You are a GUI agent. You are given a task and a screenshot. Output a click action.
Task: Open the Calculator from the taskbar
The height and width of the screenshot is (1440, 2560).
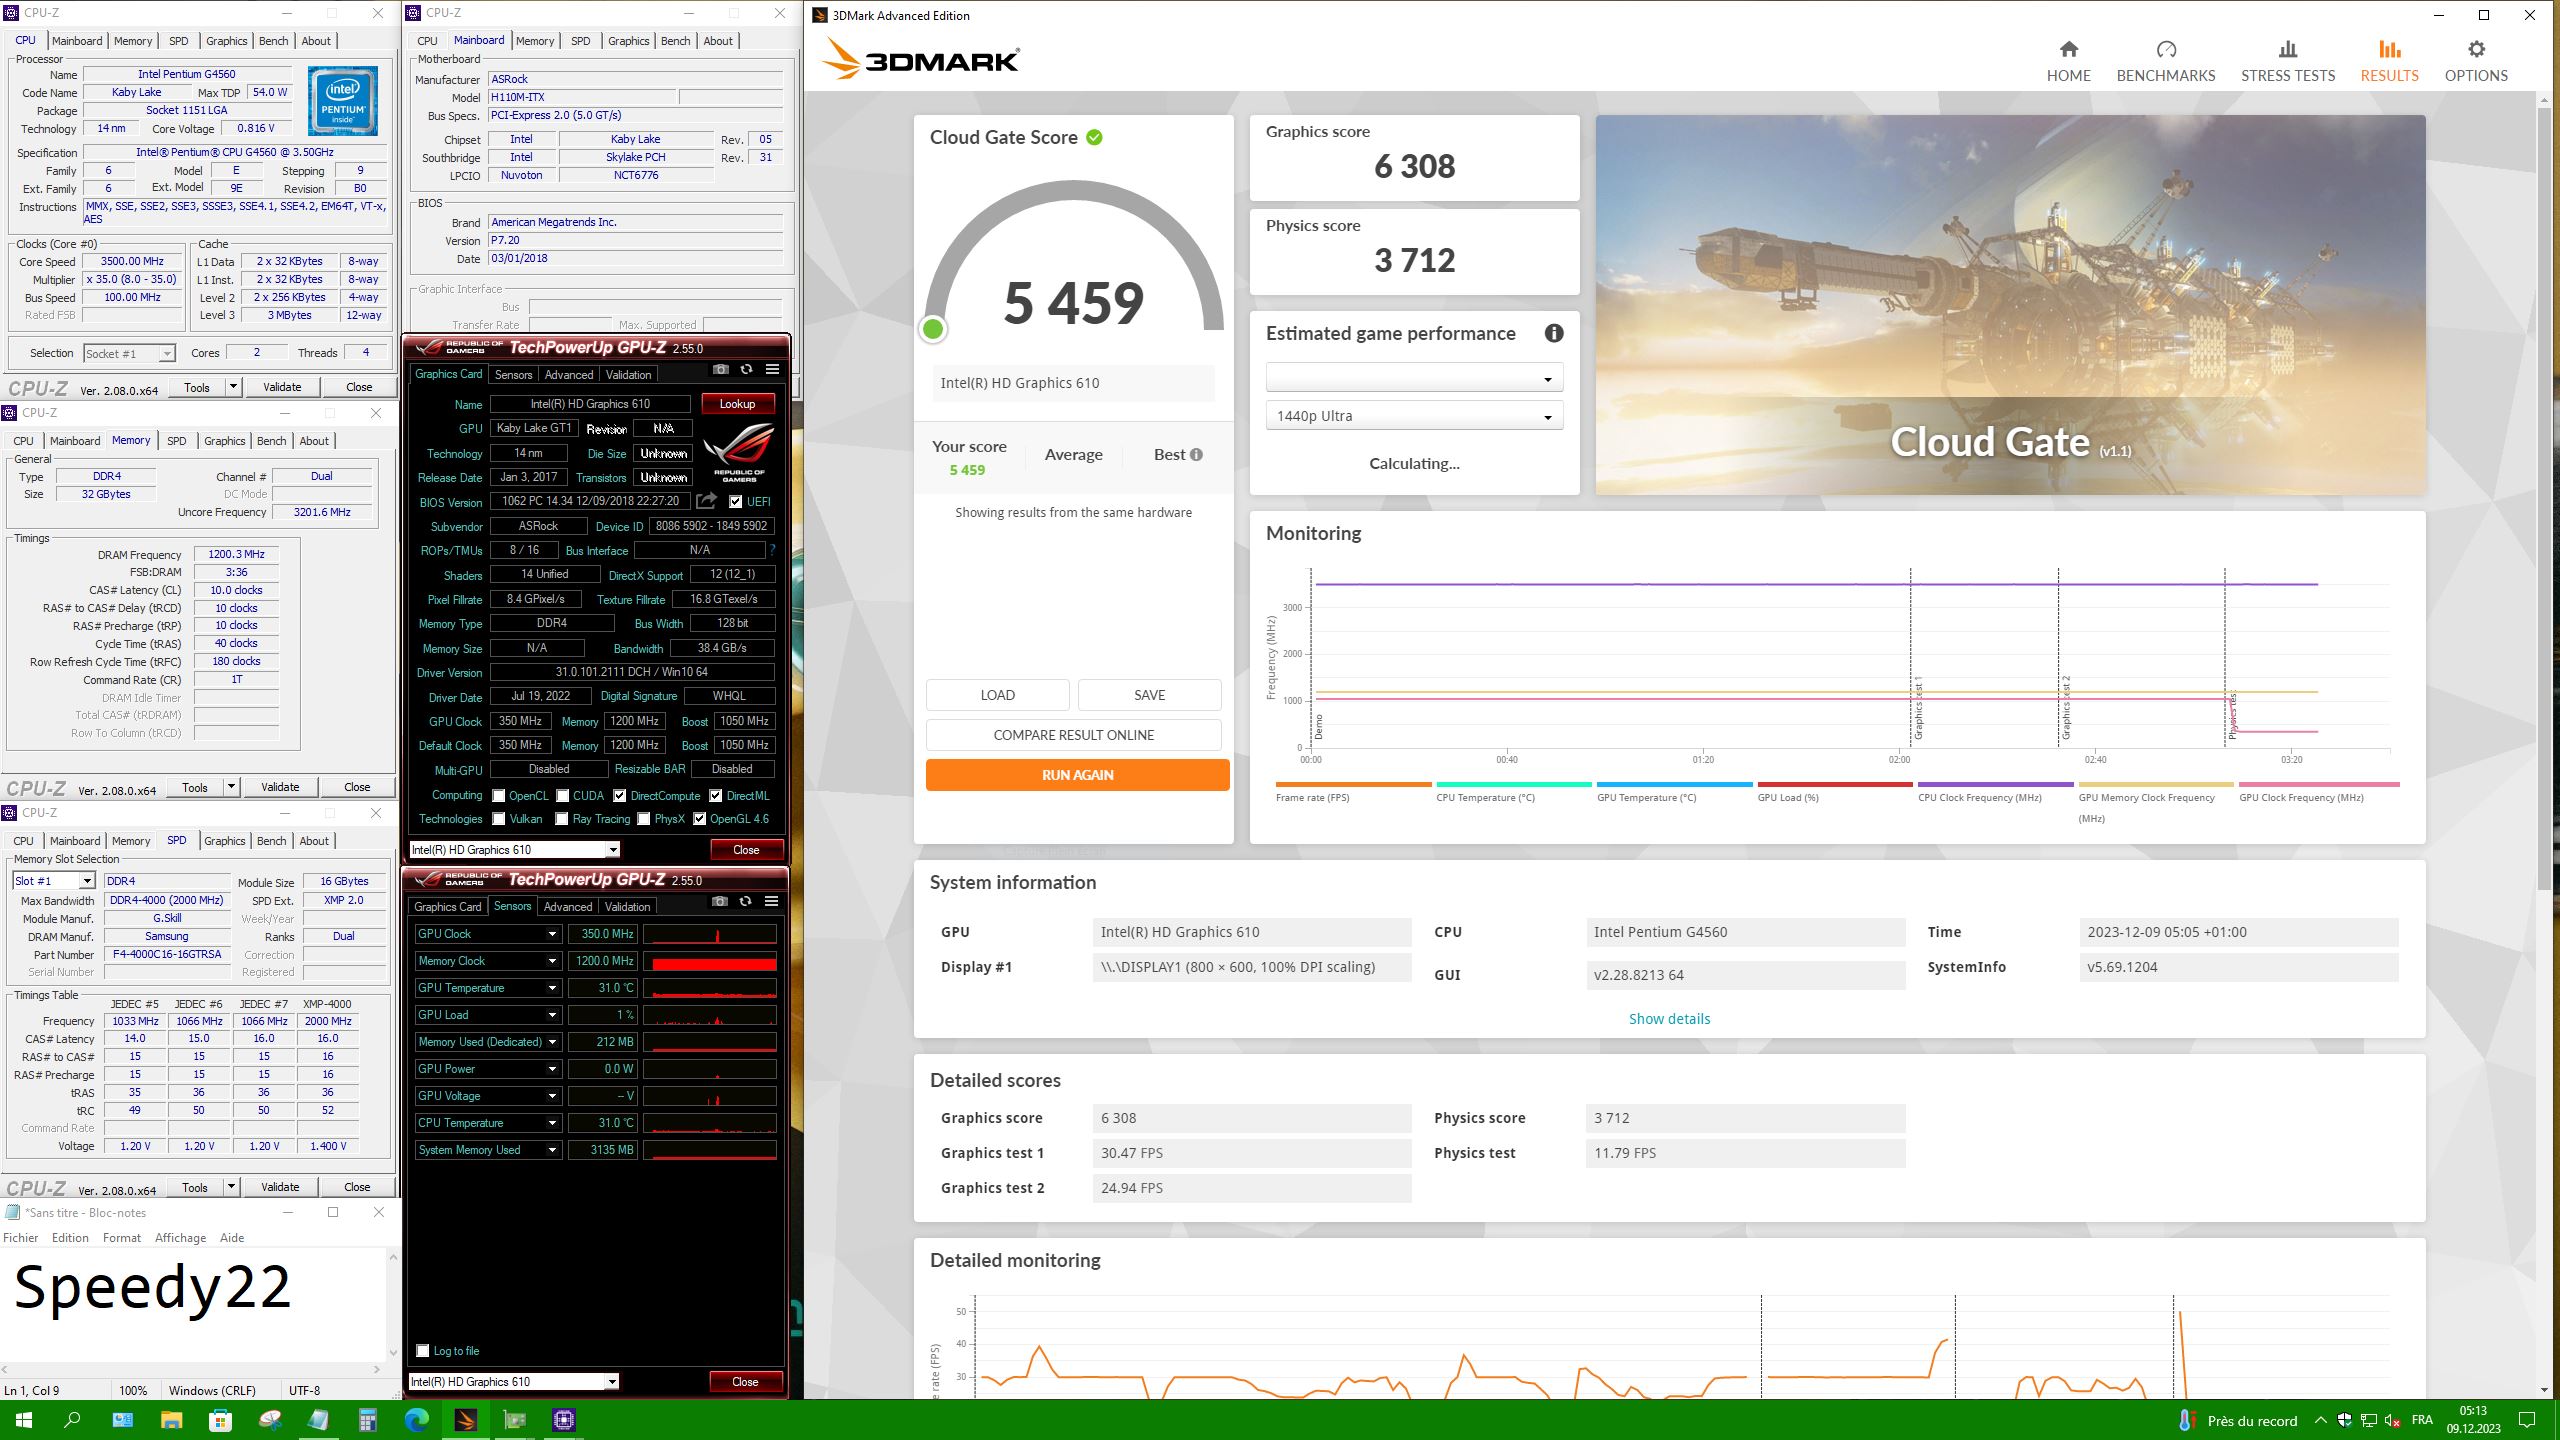(368, 1420)
